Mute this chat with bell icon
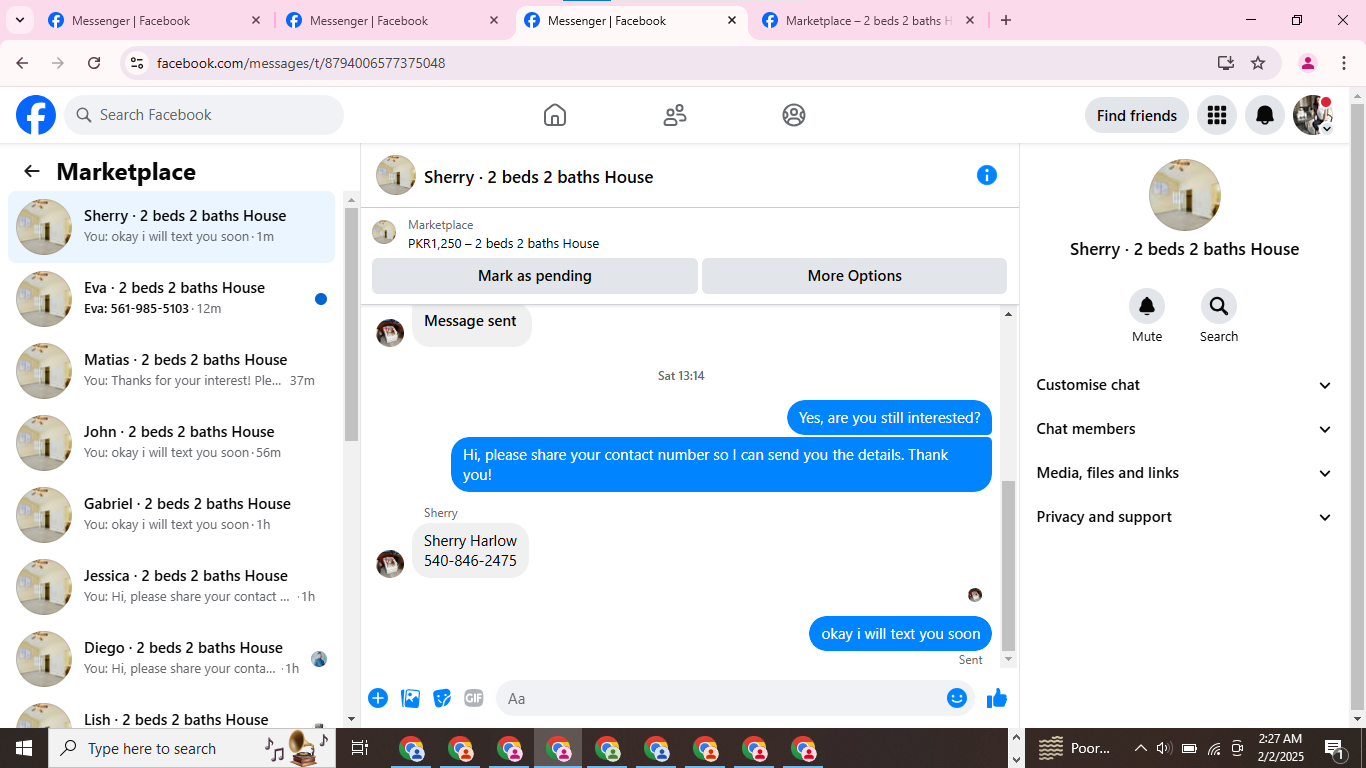The width and height of the screenshot is (1366, 768). tap(1147, 306)
